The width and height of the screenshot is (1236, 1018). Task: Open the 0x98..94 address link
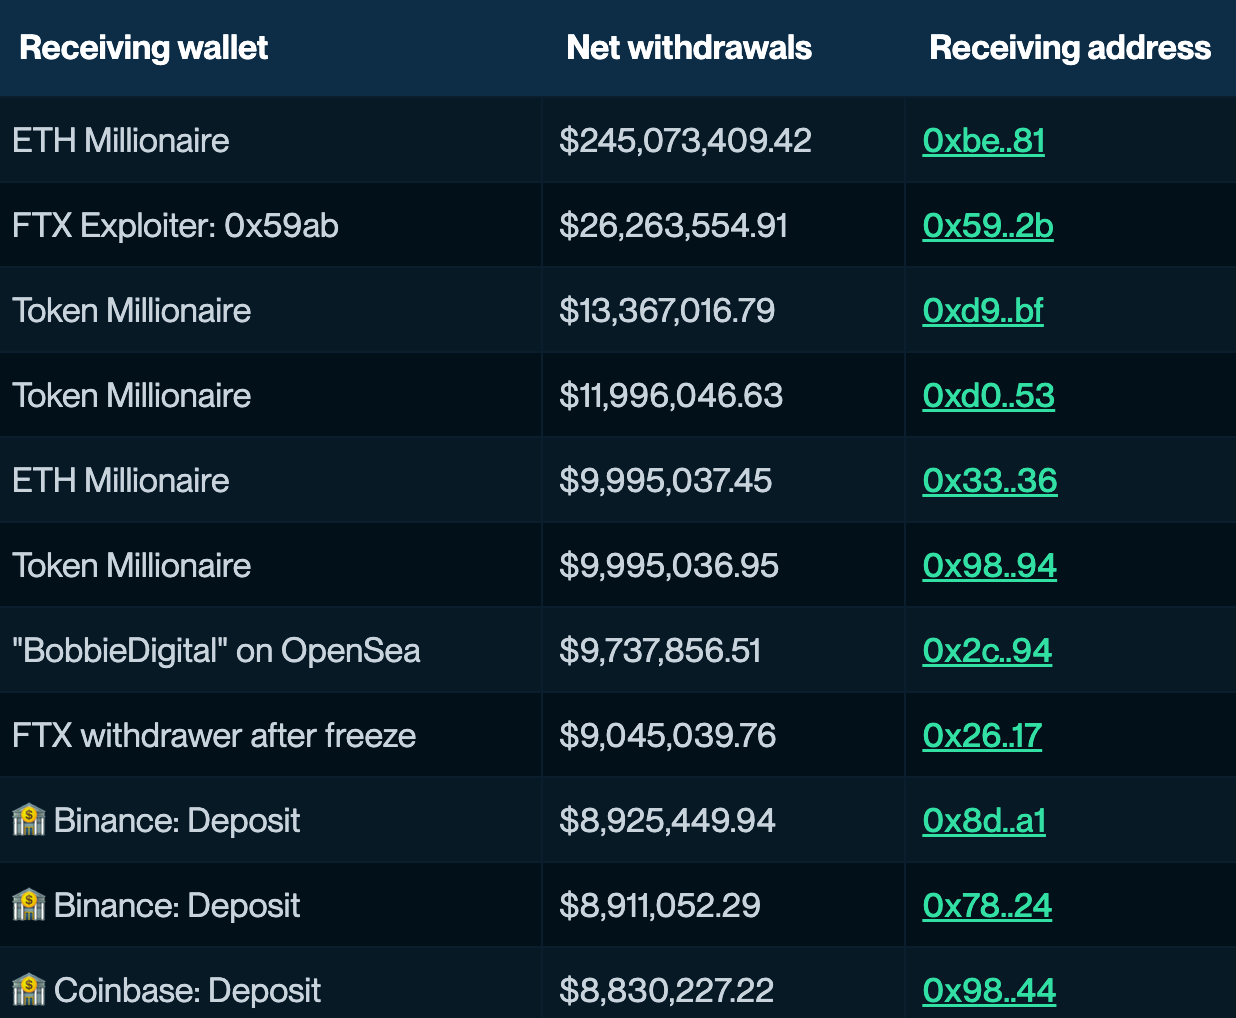click(x=990, y=566)
